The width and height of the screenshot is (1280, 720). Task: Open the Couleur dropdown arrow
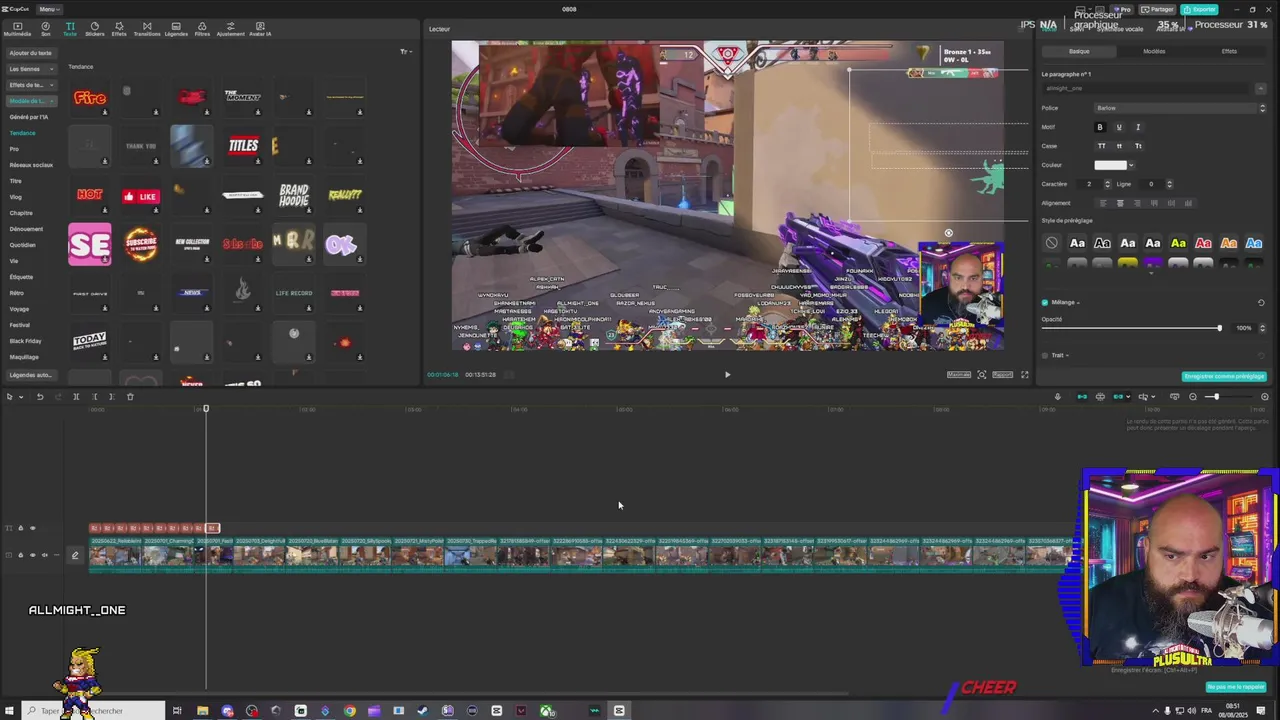click(1131, 165)
